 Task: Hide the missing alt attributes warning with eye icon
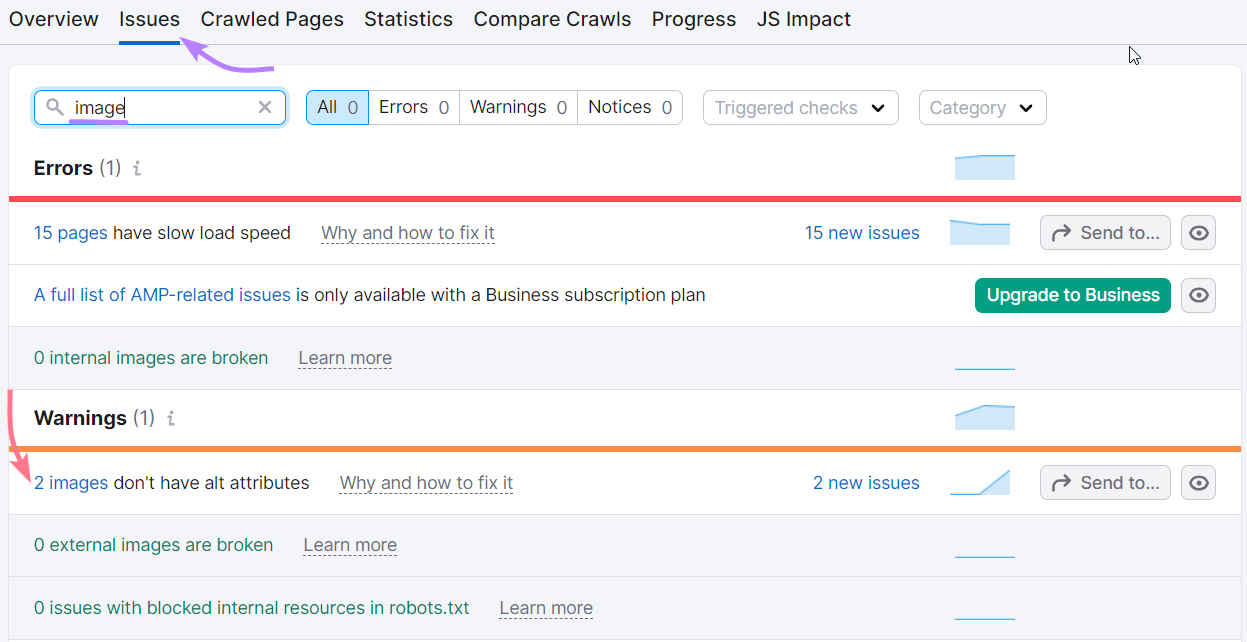coord(1198,482)
